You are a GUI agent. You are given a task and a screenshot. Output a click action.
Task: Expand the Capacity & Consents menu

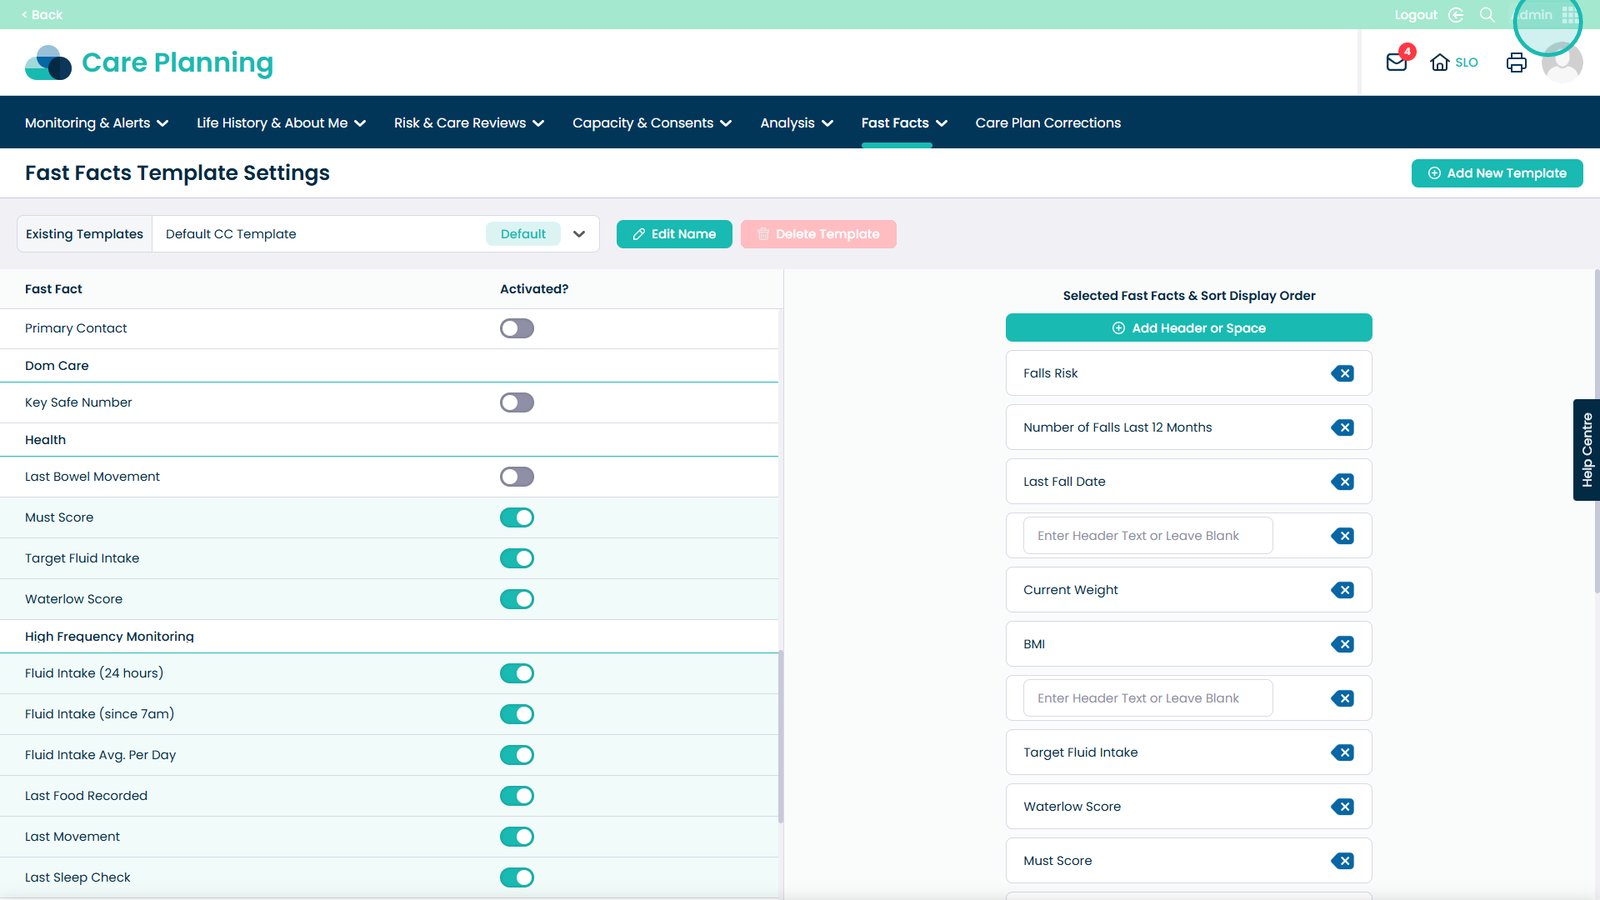(x=652, y=123)
